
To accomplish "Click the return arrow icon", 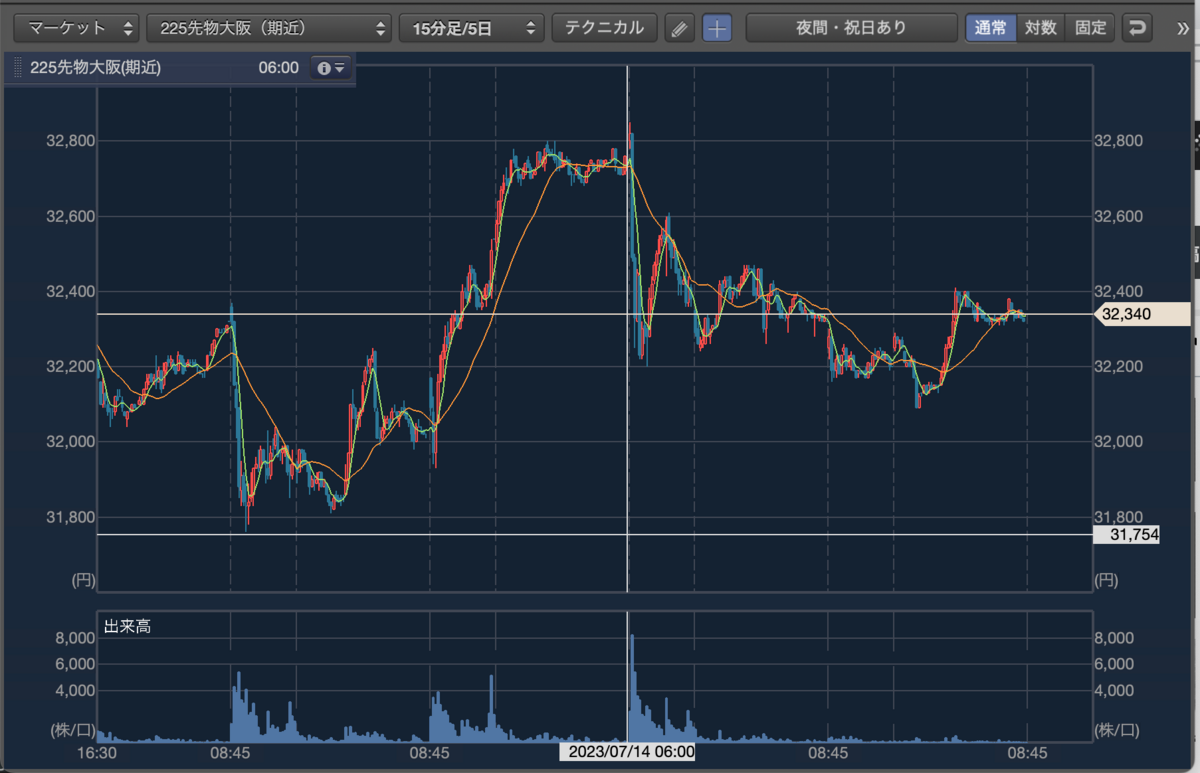I will 1136,28.
